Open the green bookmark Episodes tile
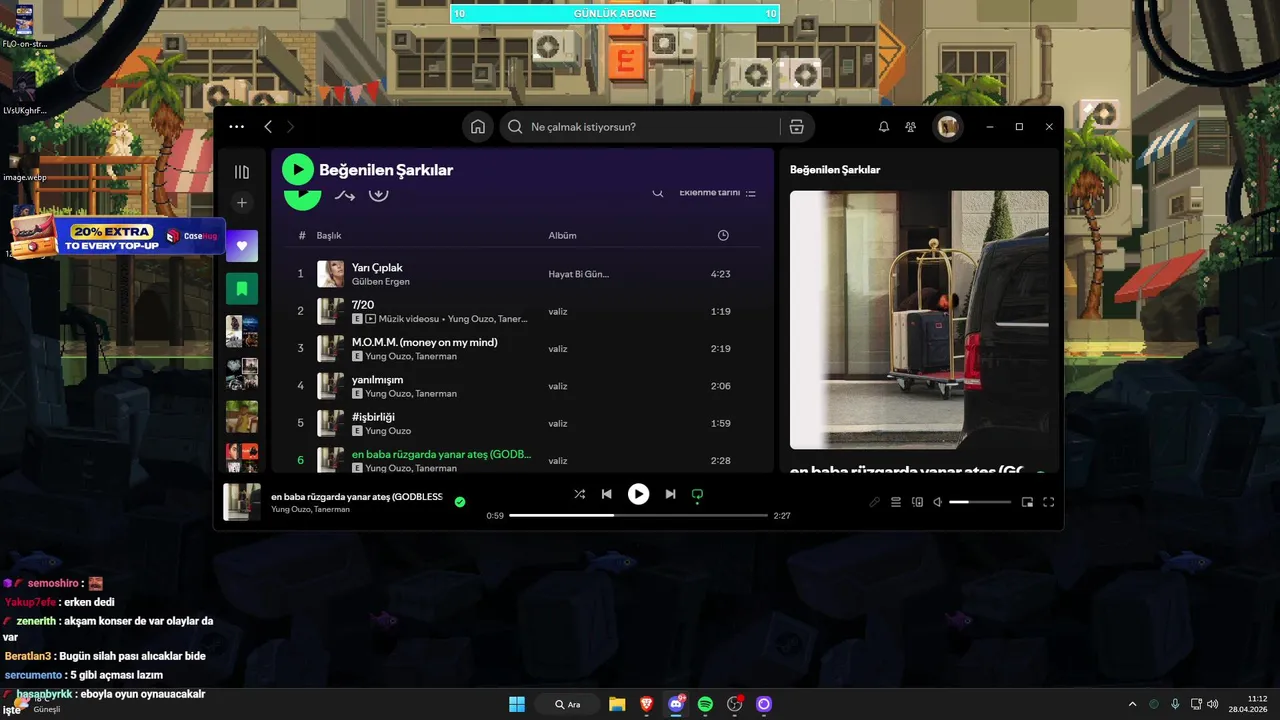The width and height of the screenshot is (1280, 720). tap(242, 289)
